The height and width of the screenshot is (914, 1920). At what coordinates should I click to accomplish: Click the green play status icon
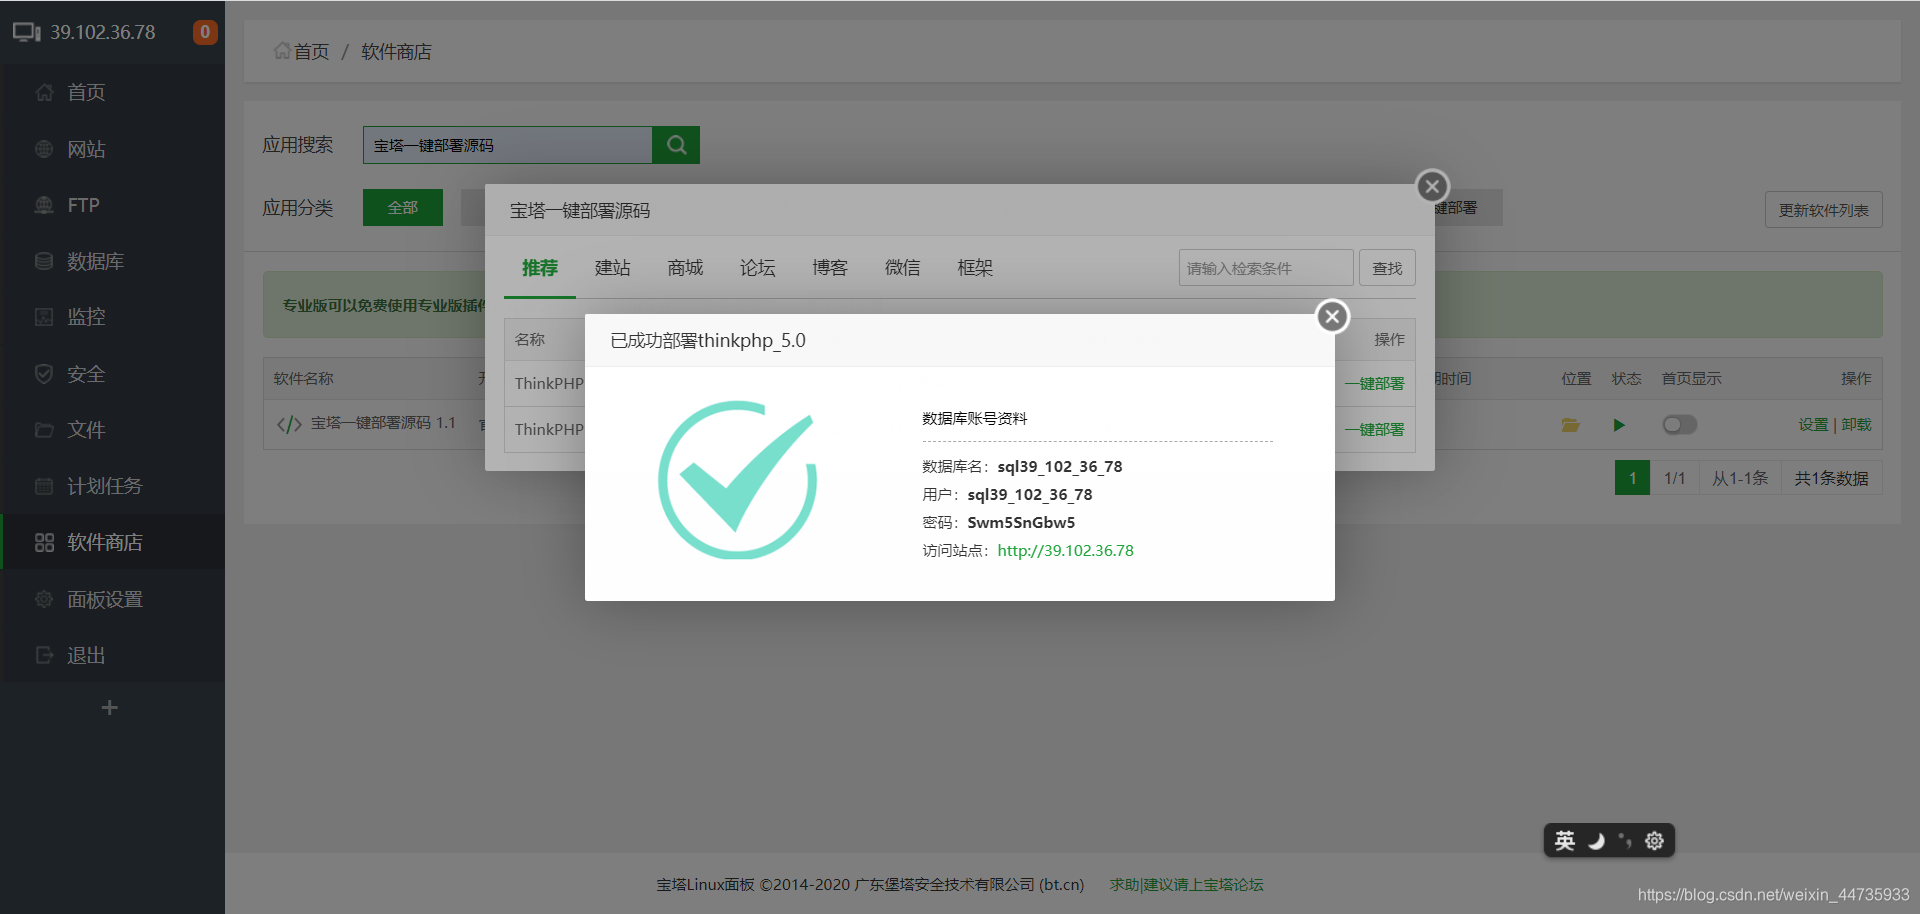1619,425
